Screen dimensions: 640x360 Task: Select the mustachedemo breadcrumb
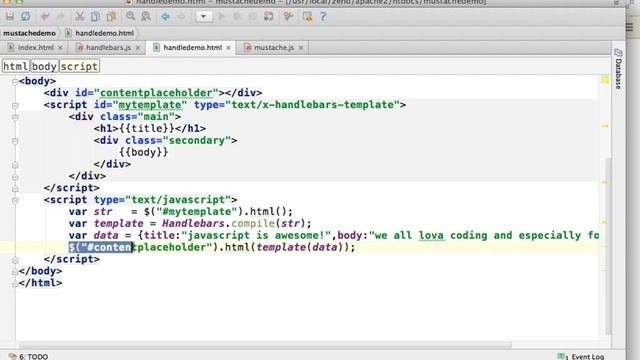click(x=29, y=33)
